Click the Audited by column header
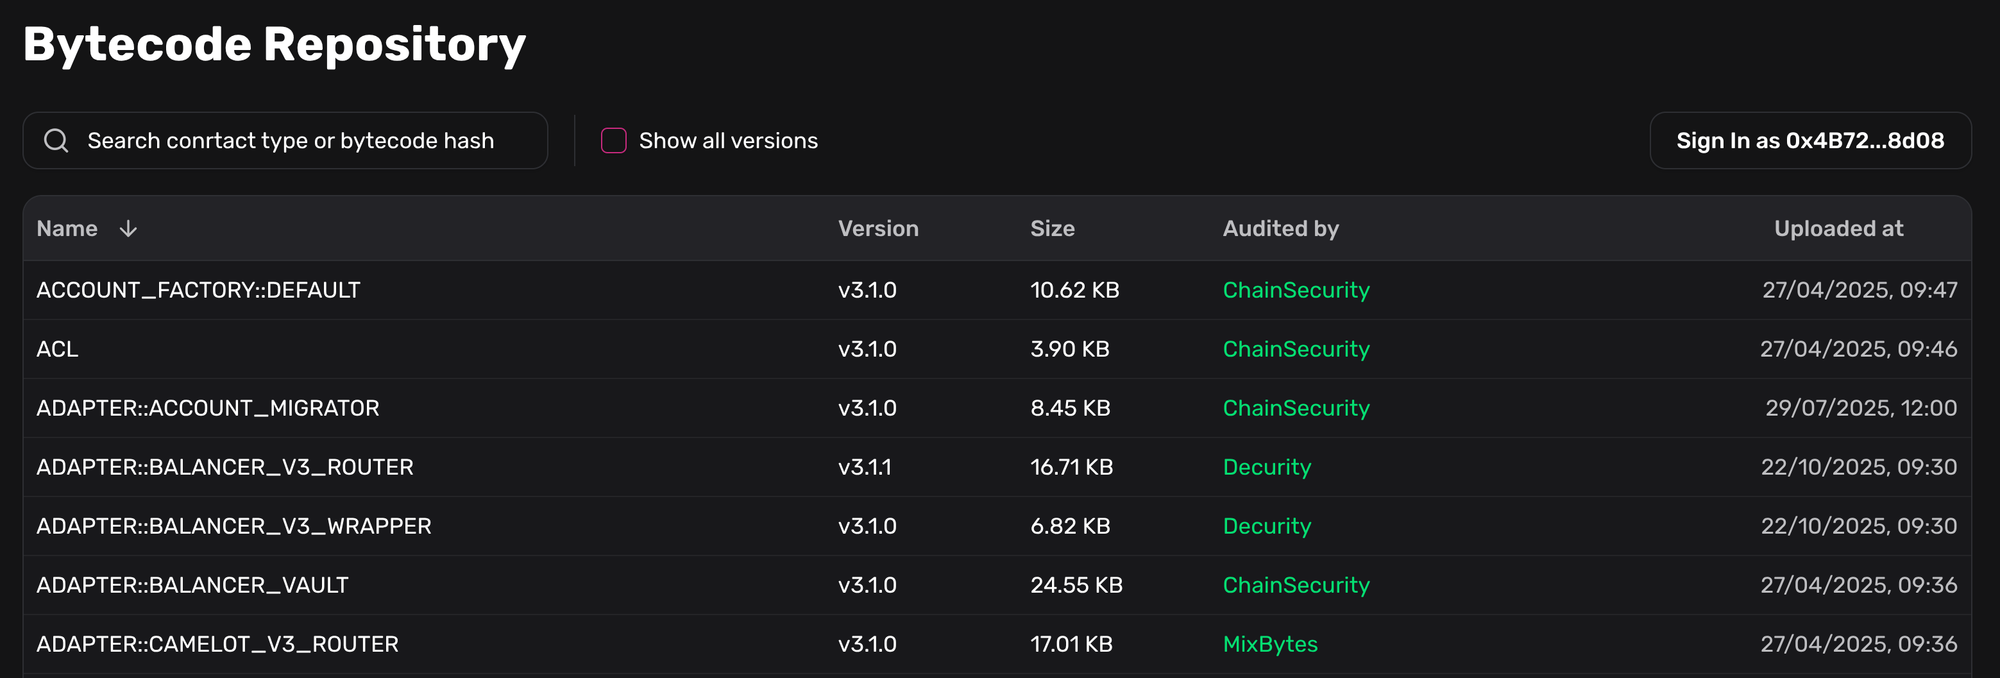The image size is (2000, 678). coord(1280,229)
